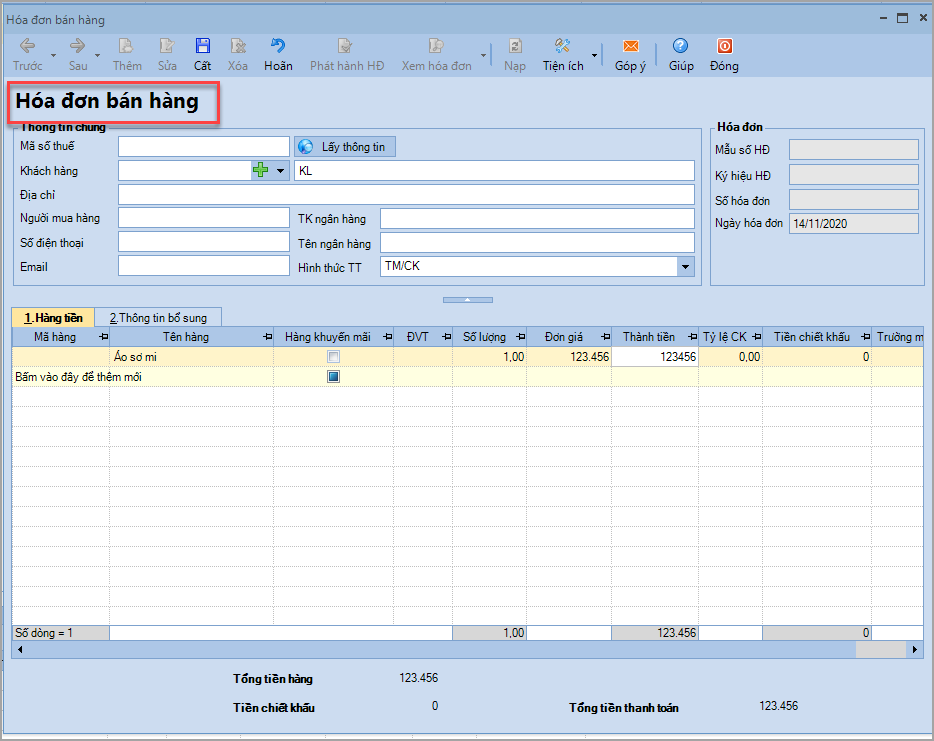
Task: Click the TK ngân hàng field
Action: [537, 219]
